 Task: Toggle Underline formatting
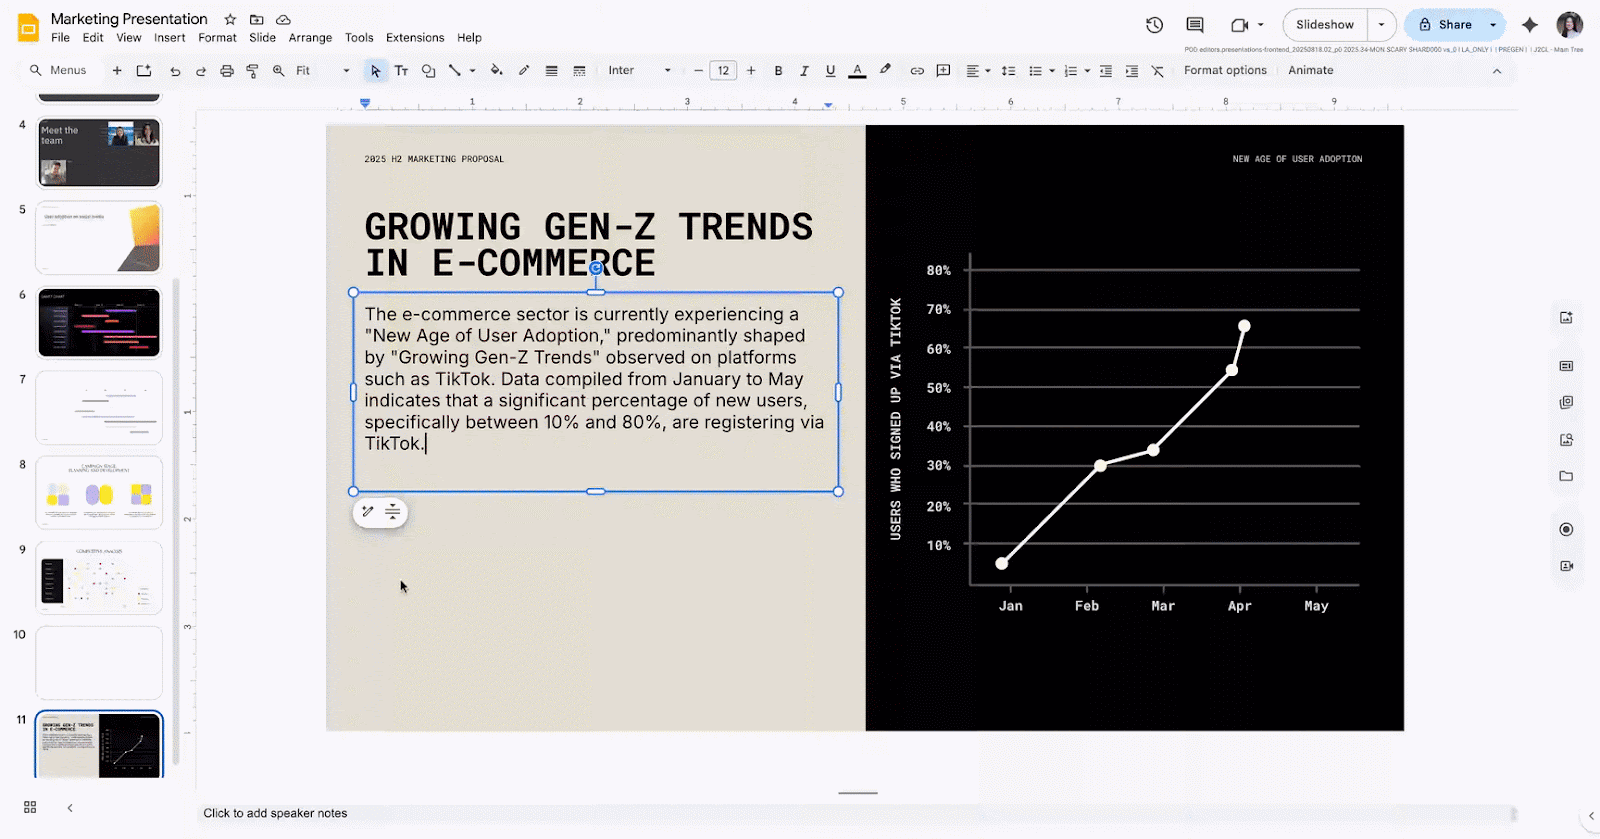click(830, 71)
